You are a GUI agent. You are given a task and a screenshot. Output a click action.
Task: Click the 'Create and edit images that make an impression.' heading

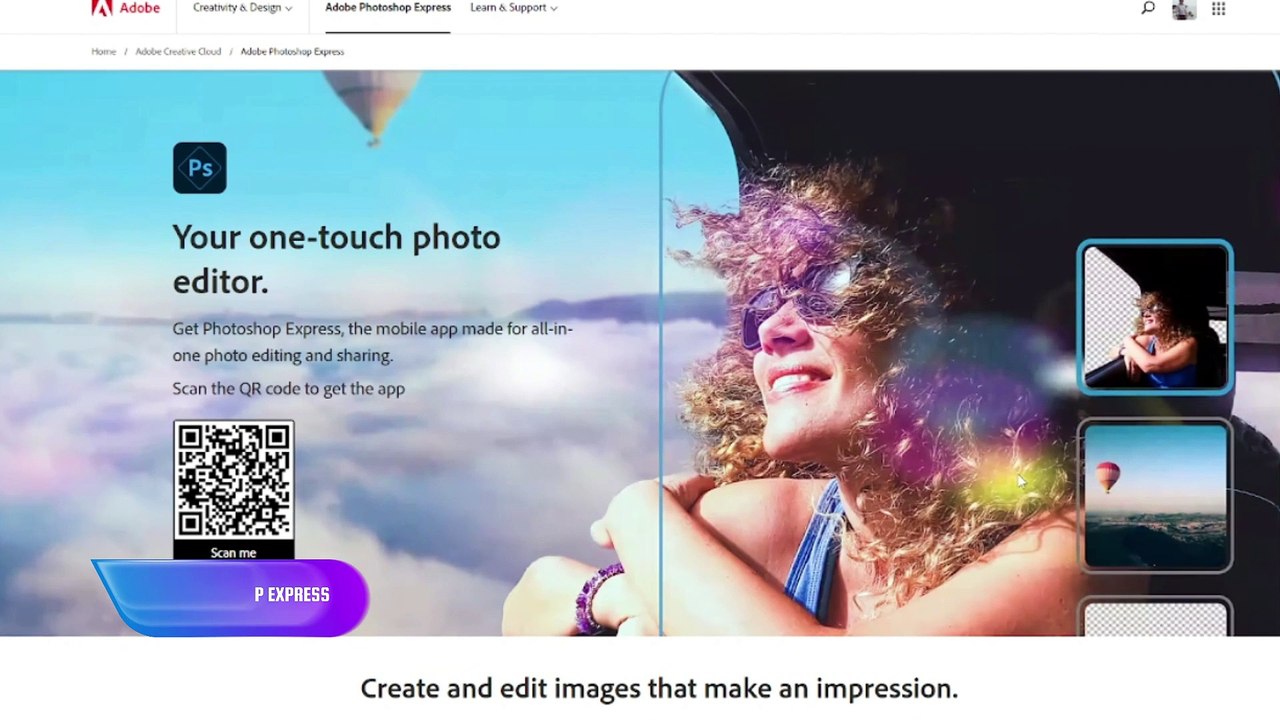[659, 688]
